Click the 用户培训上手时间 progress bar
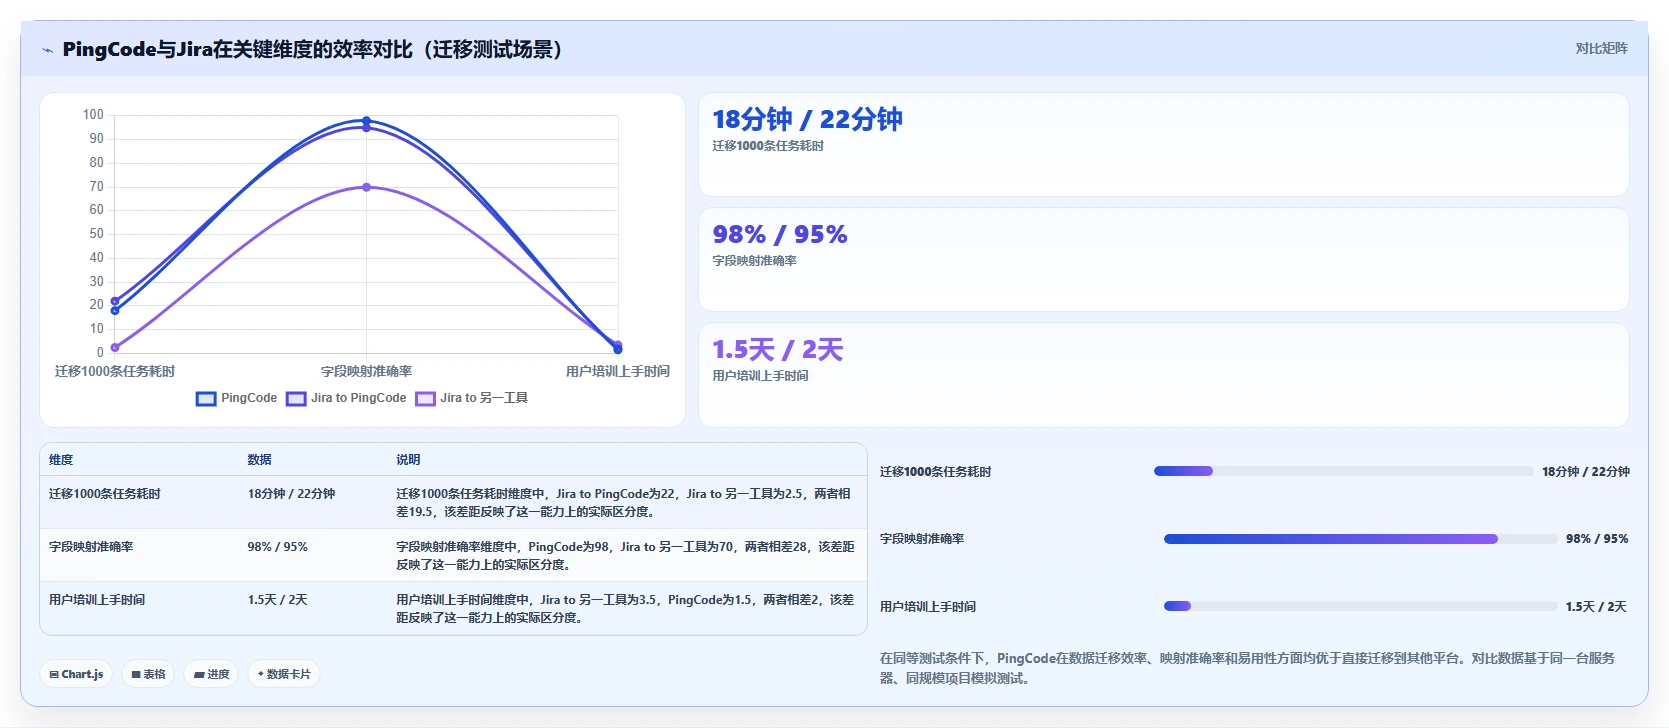Image resolution: width=1669 pixels, height=728 pixels. point(1360,606)
